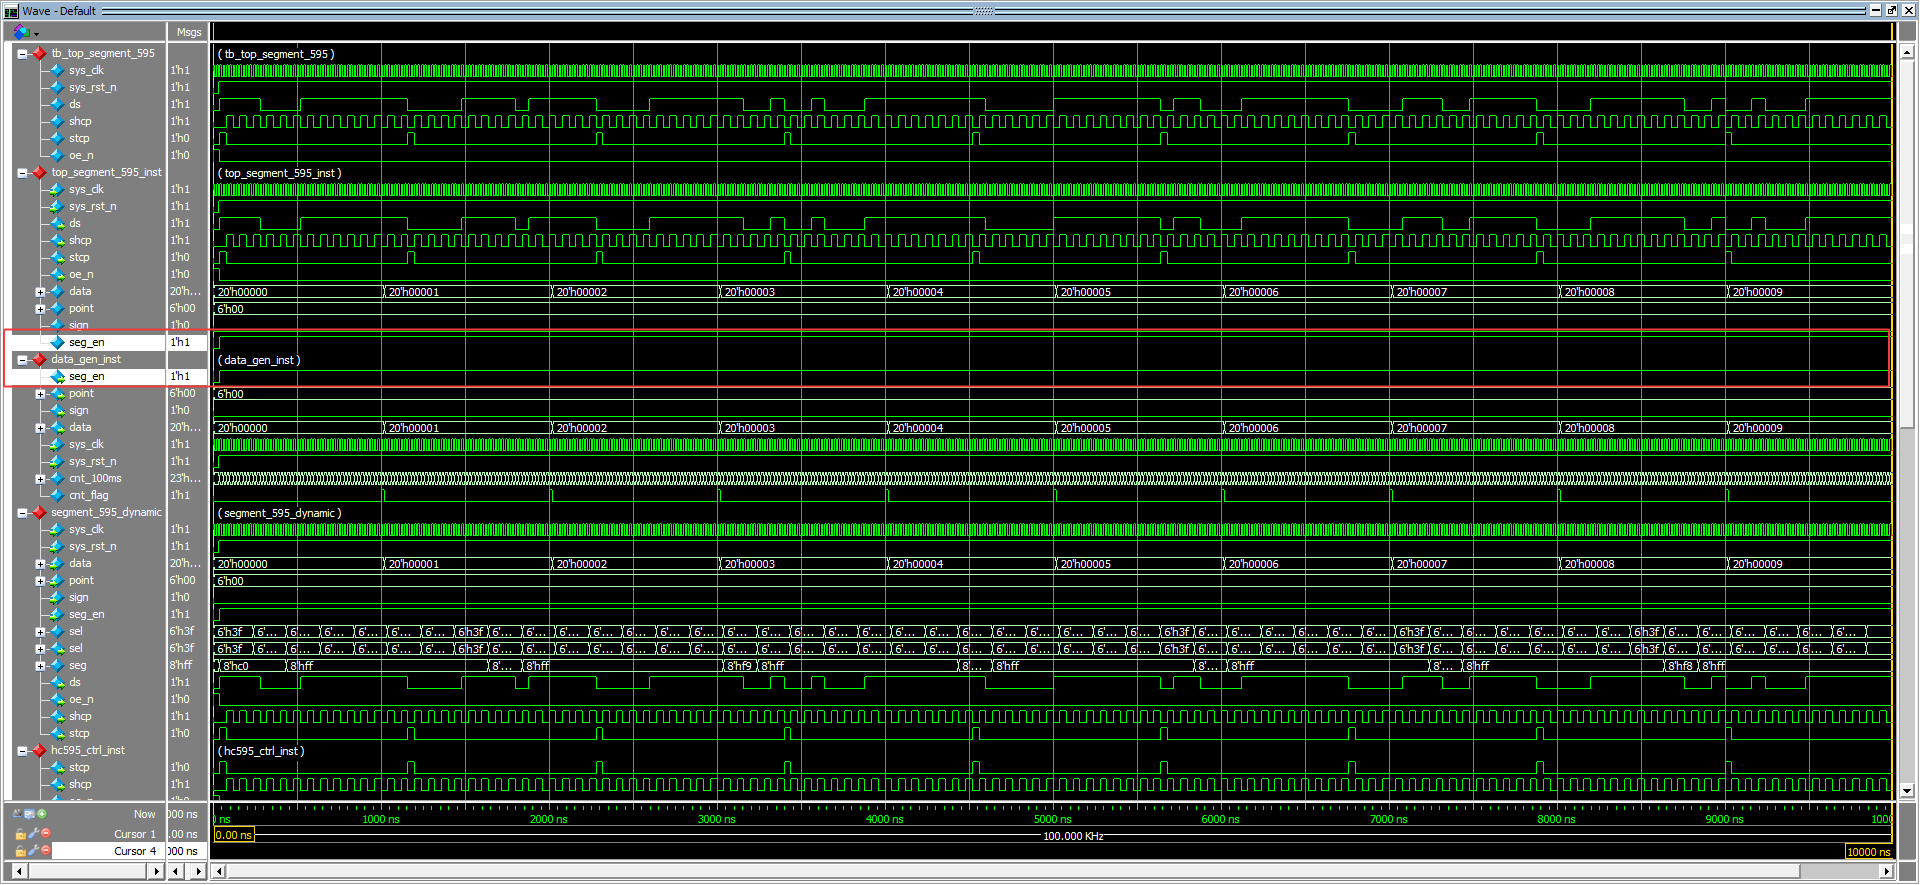Select the Cursor 4 label
The image size is (1920, 885).
click(x=135, y=851)
